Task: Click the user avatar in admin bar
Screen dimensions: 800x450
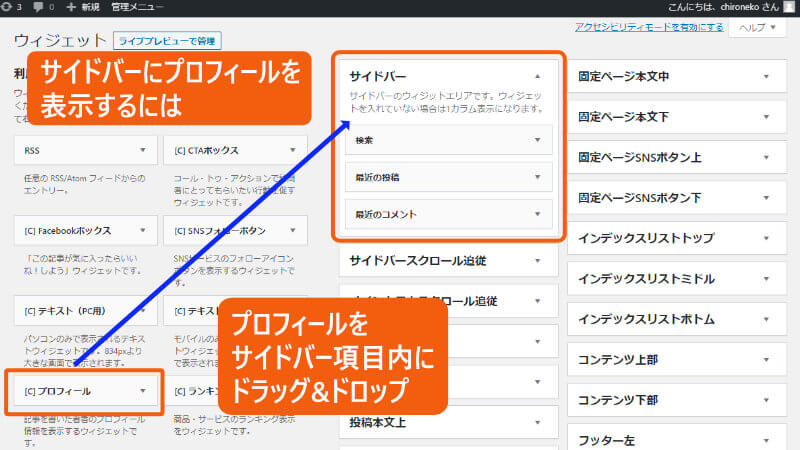Action: (x=790, y=7)
